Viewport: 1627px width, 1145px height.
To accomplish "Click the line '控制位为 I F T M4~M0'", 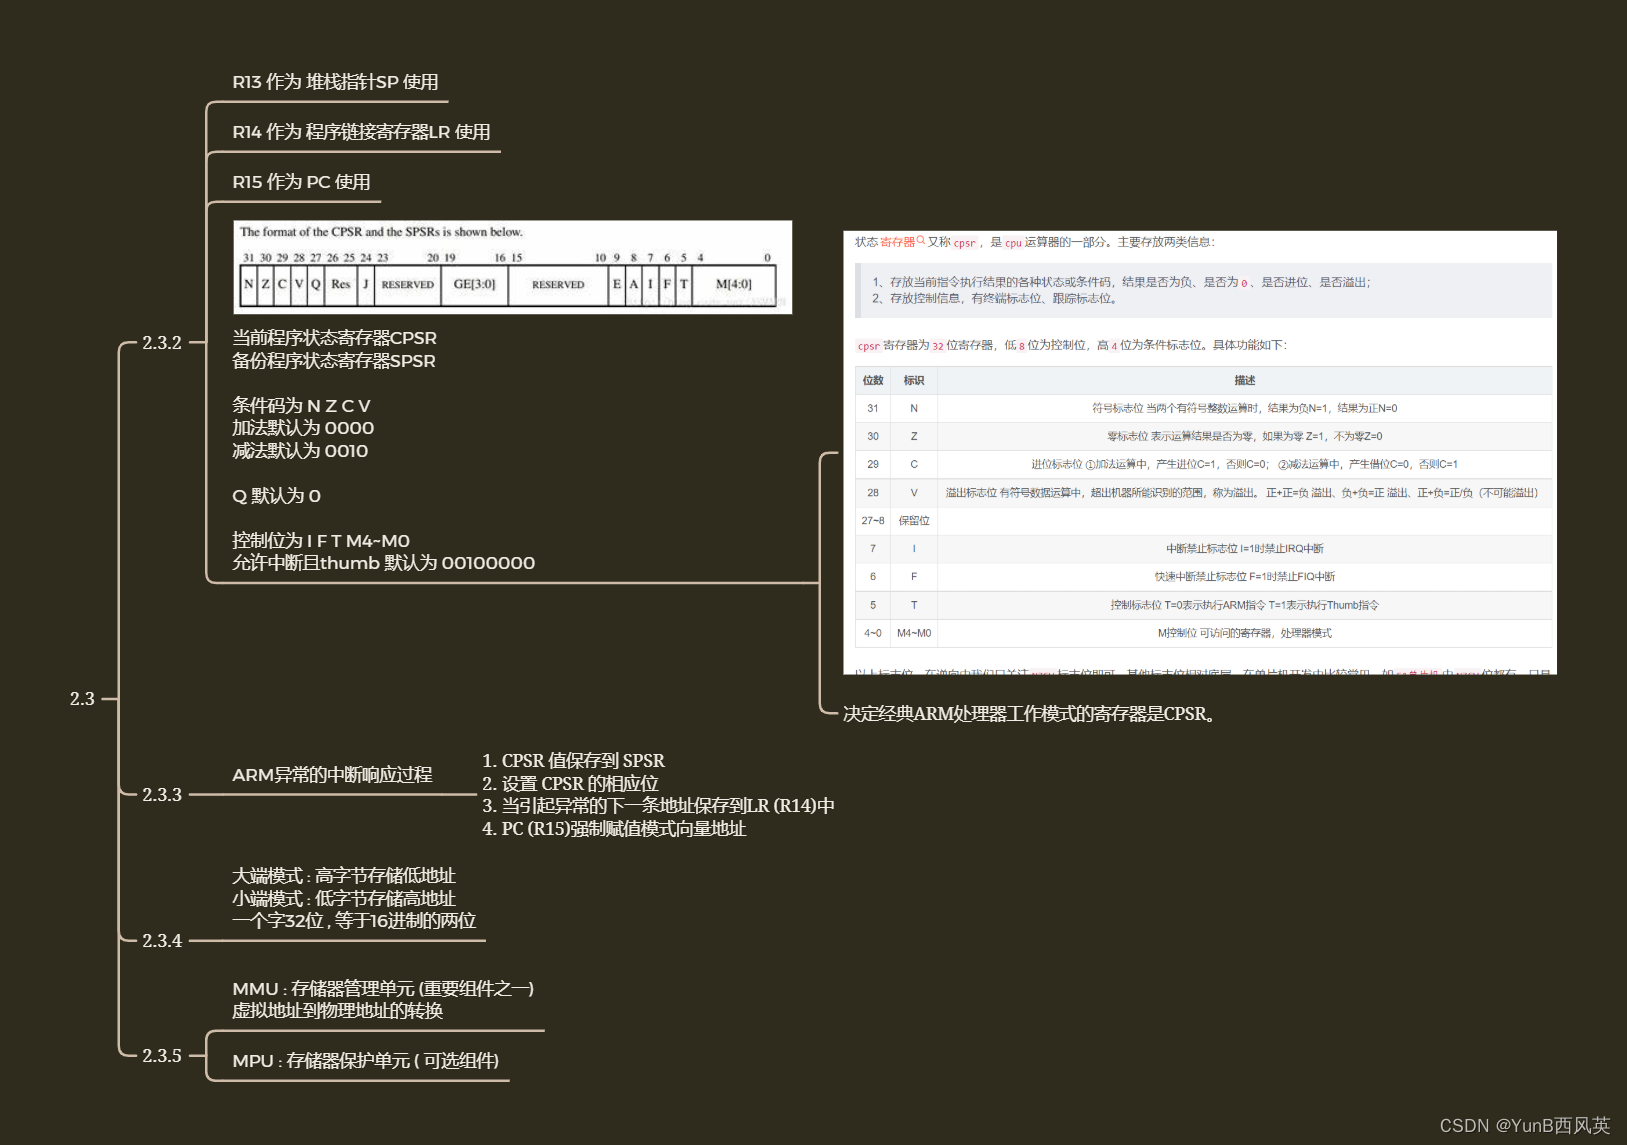I will pyautogui.click(x=321, y=541).
